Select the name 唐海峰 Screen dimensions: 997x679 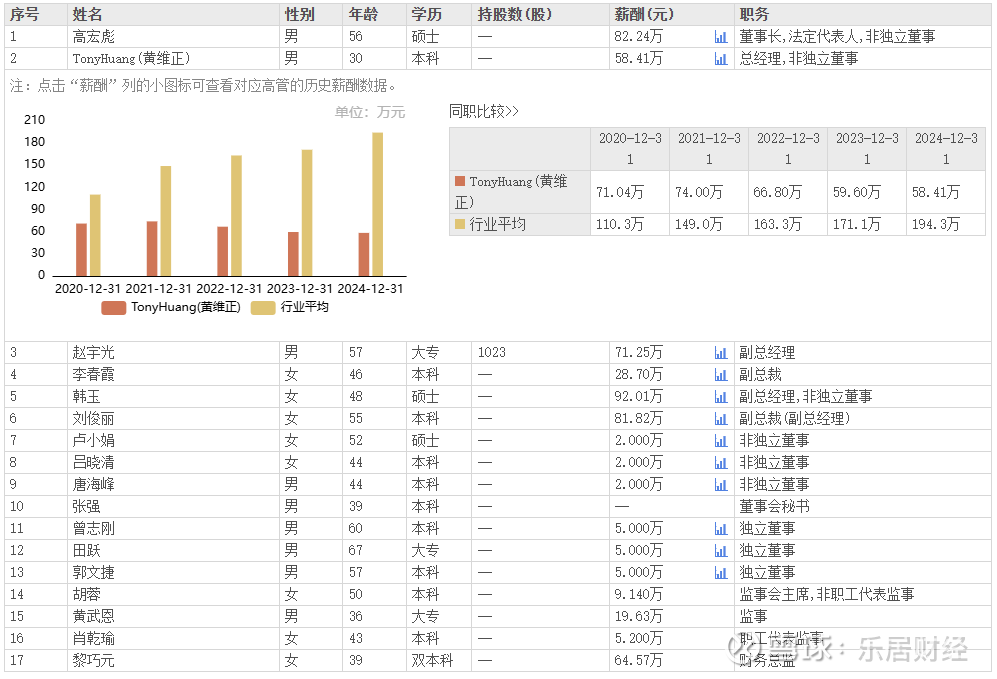tap(93, 485)
